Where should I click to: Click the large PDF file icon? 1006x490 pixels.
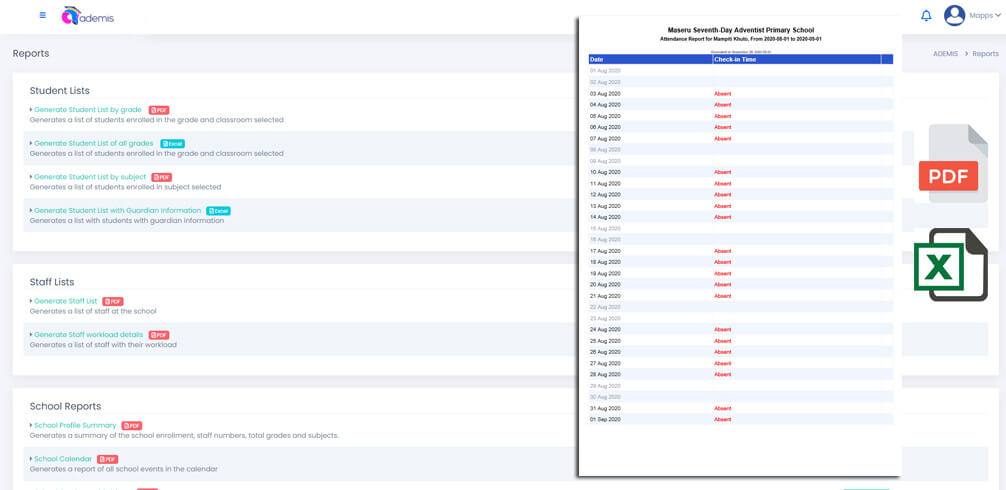pos(951,165)
